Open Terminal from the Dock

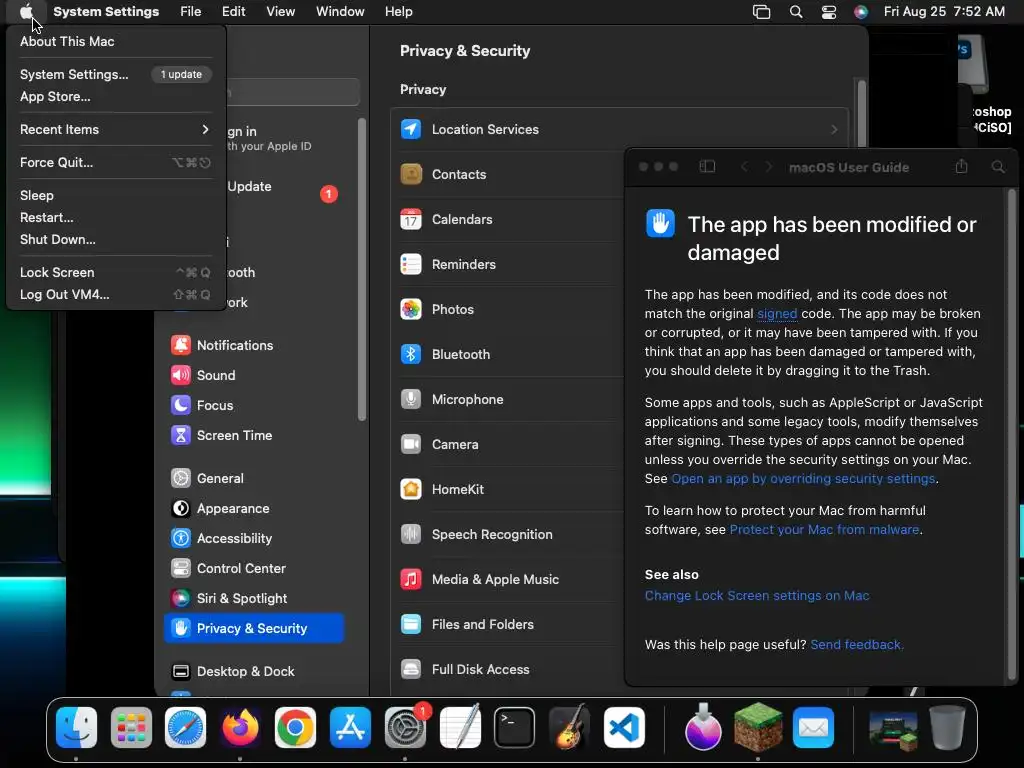tap(515, 728)
